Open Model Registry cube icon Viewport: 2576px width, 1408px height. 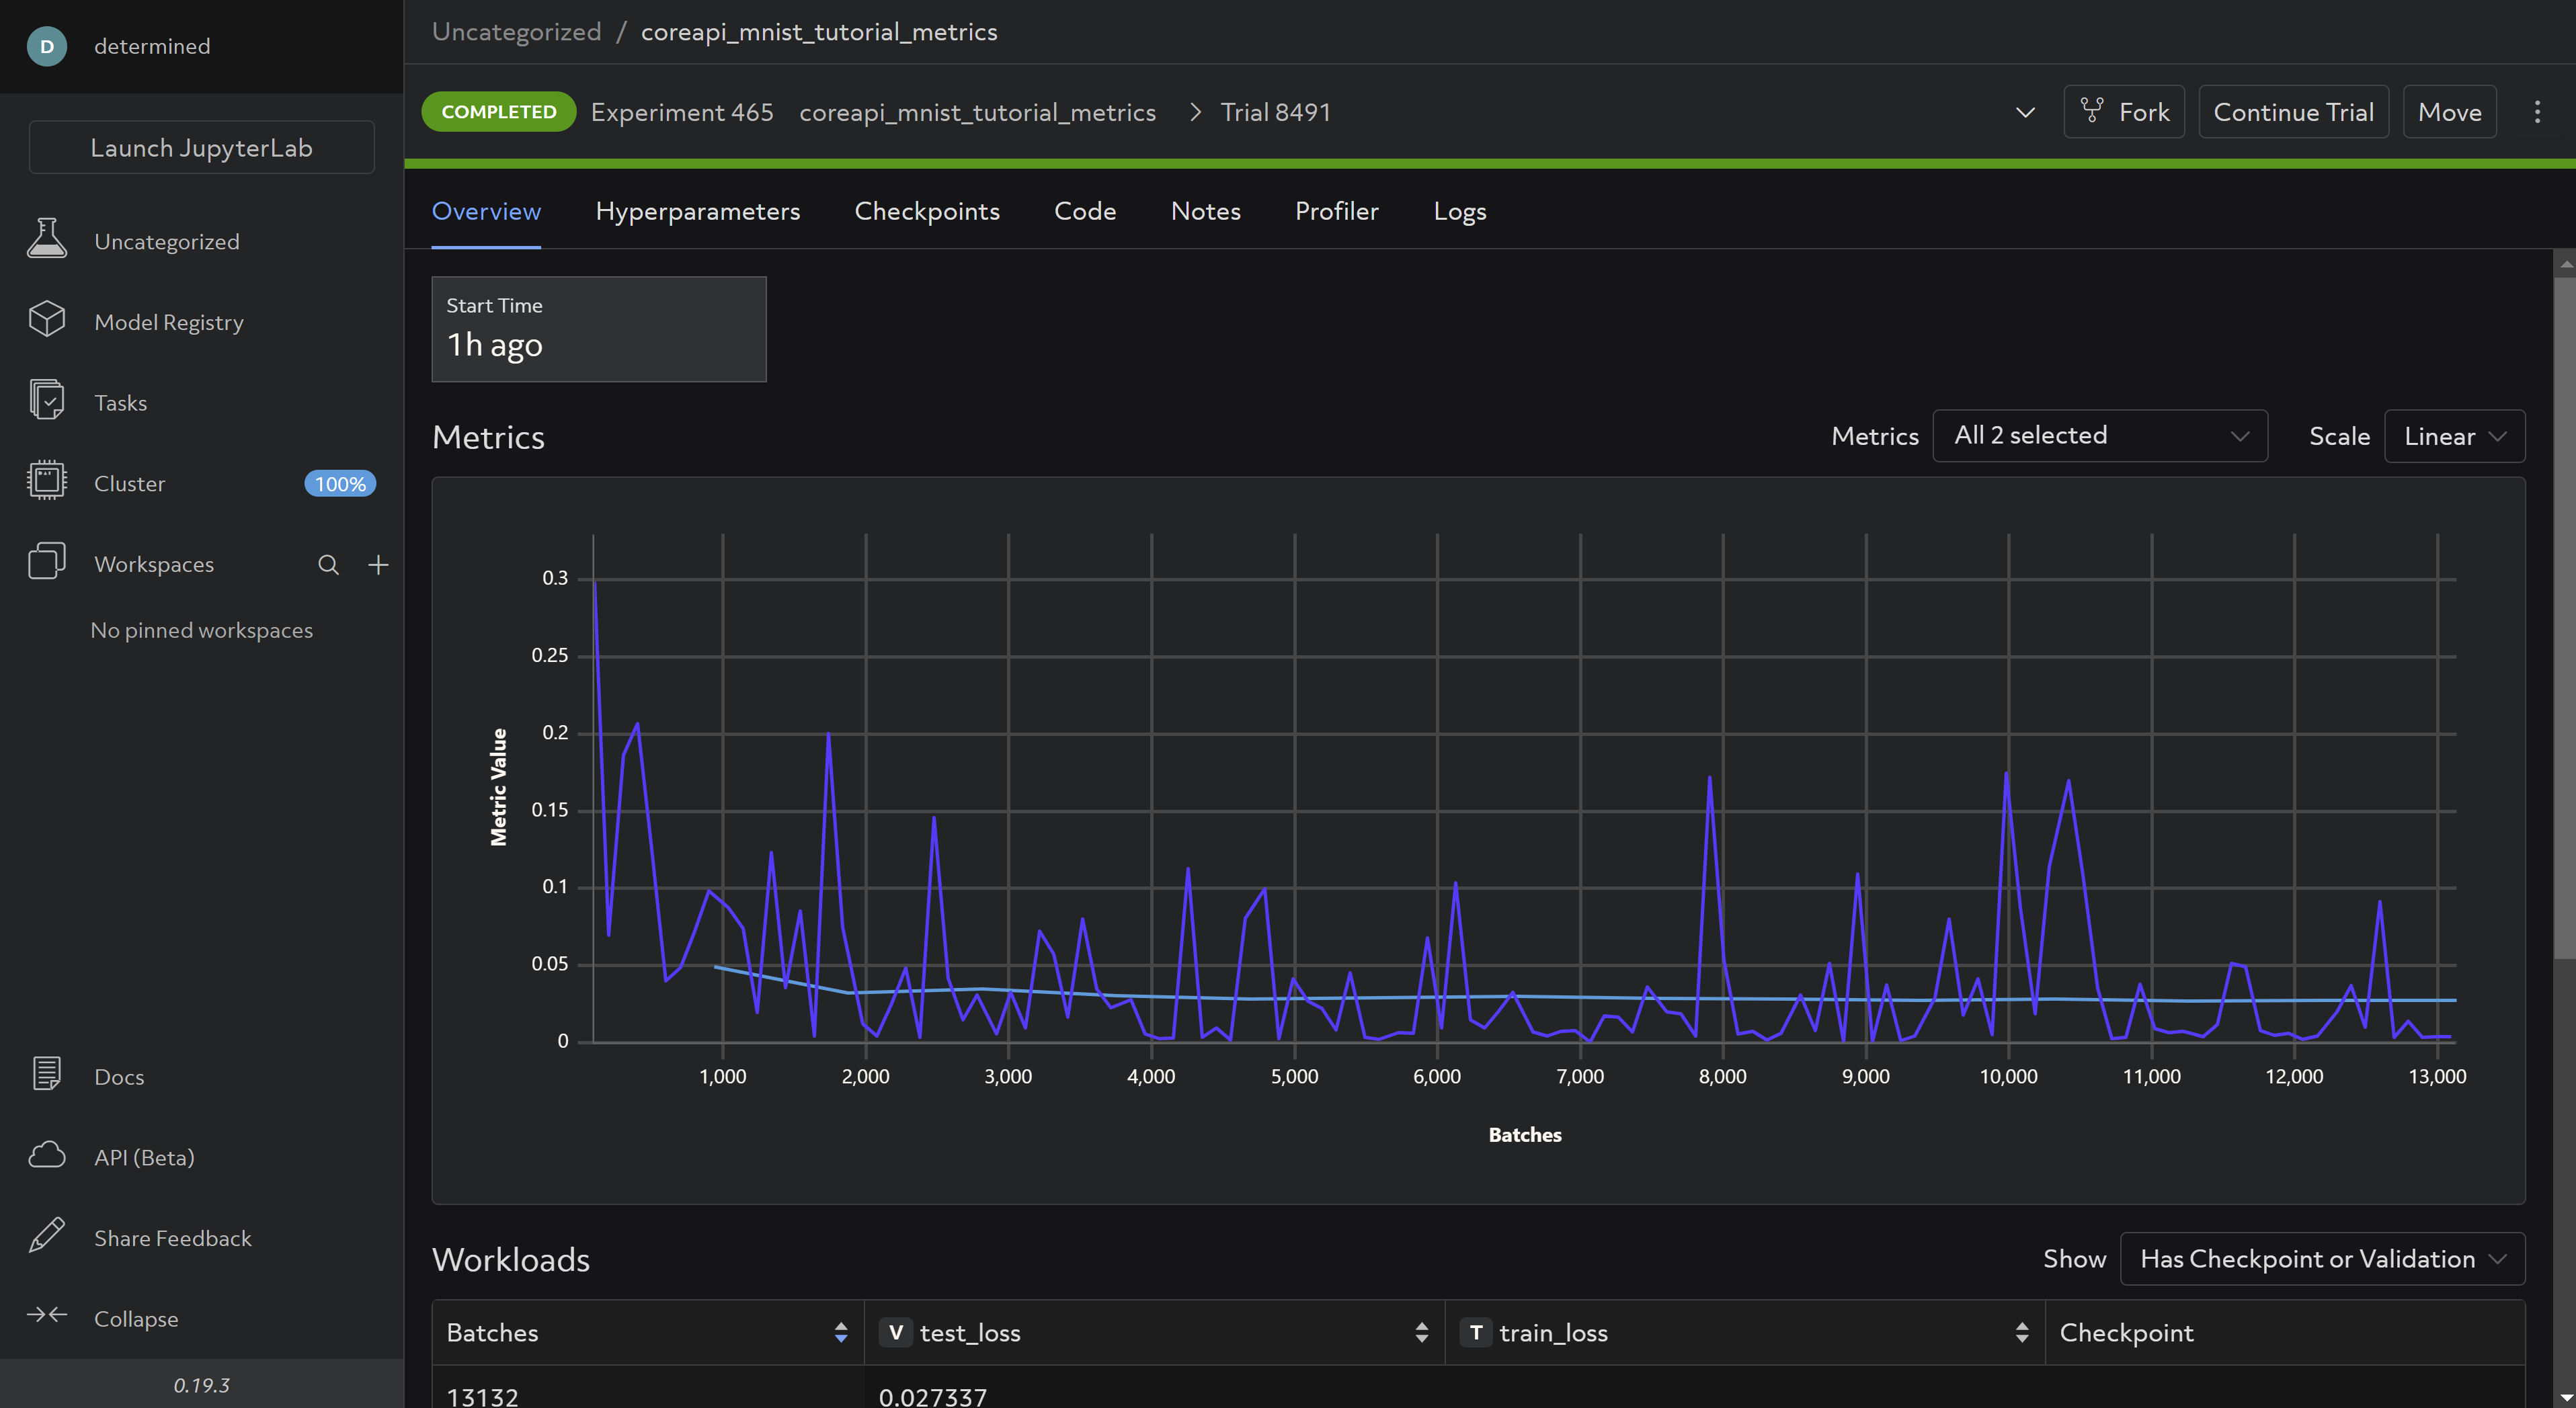pyautogui.click(x=46, y=320)
